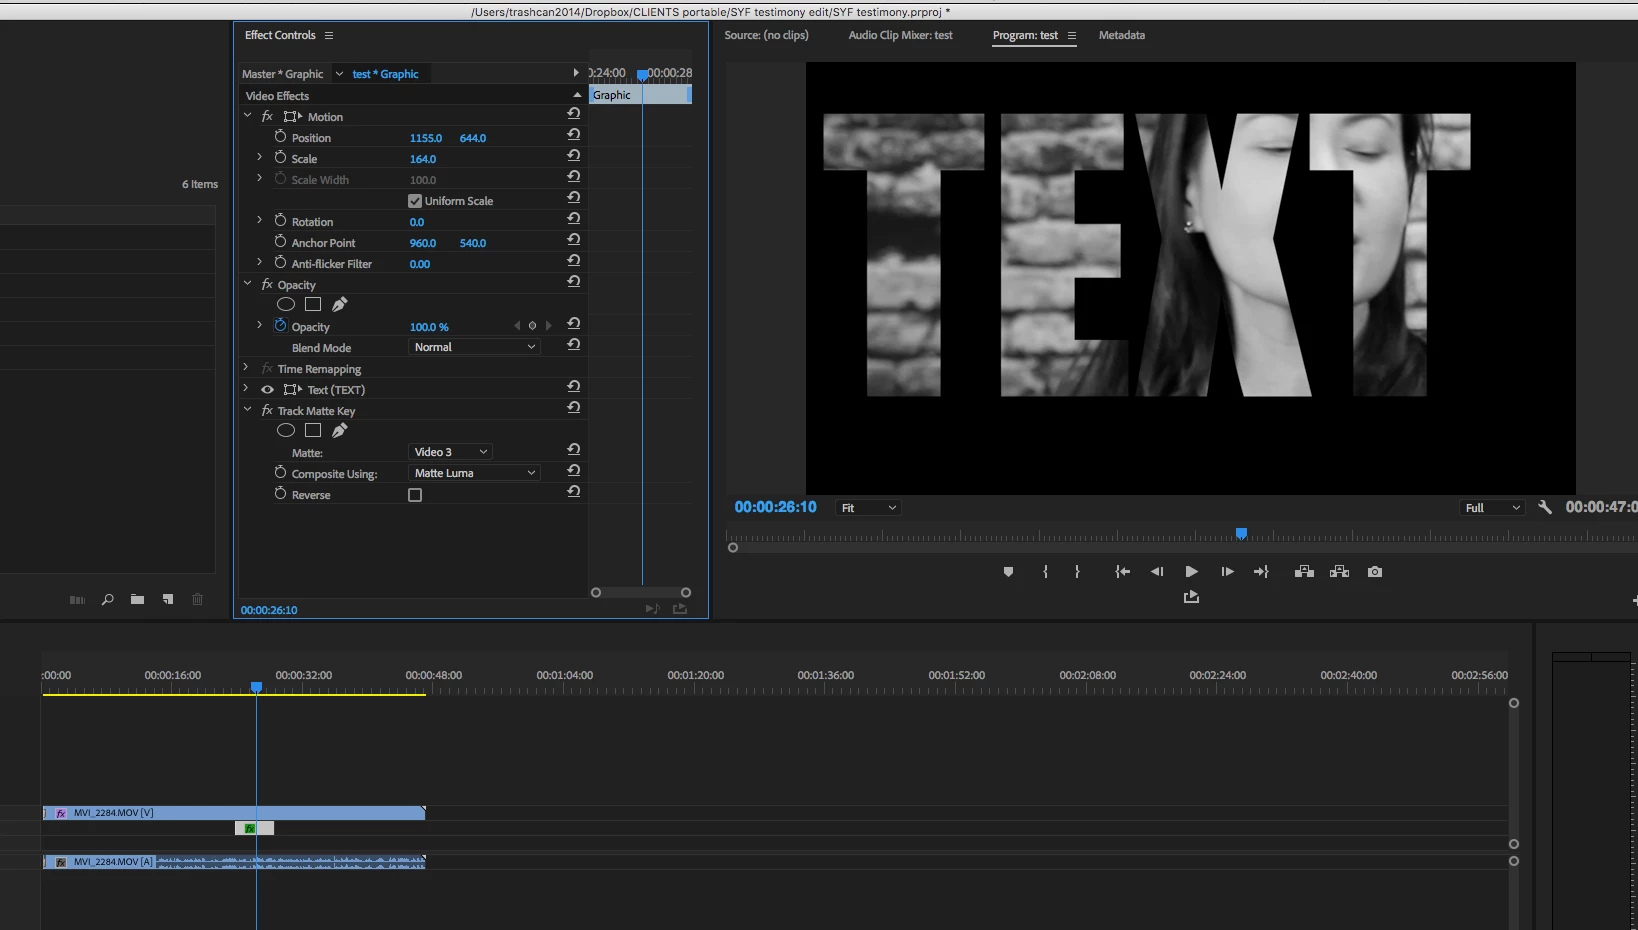The image size is (1638, 930).
Task: Switch to the Metadata tab
Action: (x=1122, y=35)
